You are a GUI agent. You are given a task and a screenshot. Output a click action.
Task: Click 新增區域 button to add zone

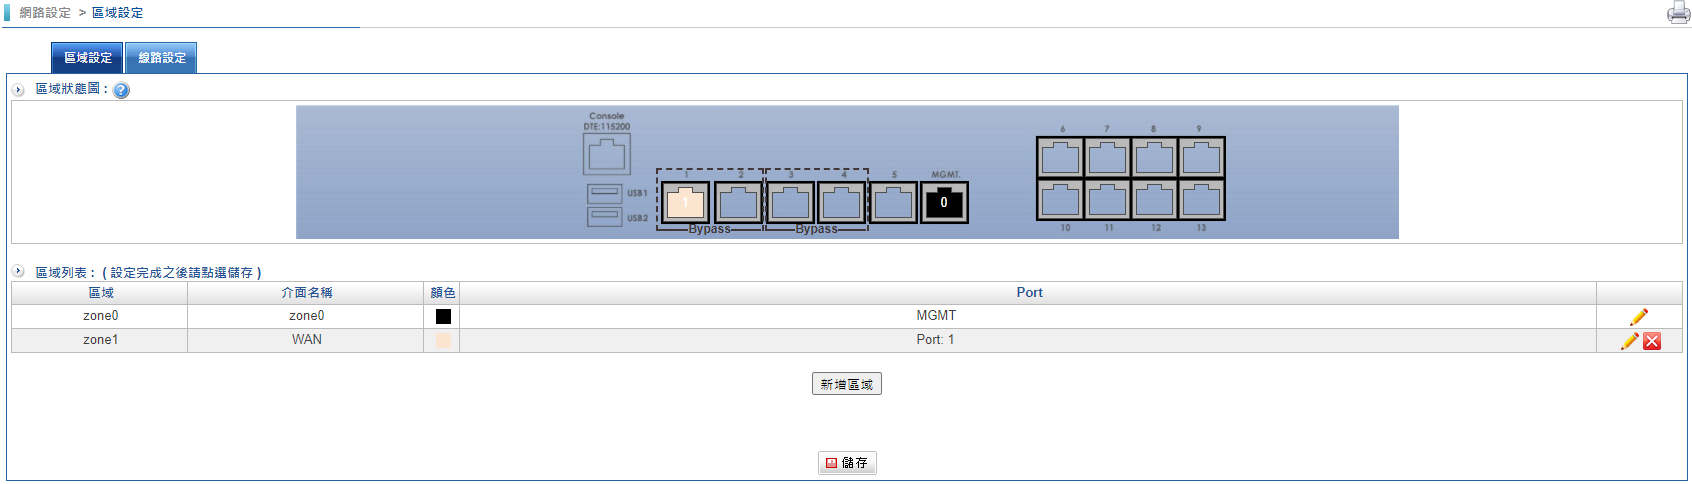point(846,384)
